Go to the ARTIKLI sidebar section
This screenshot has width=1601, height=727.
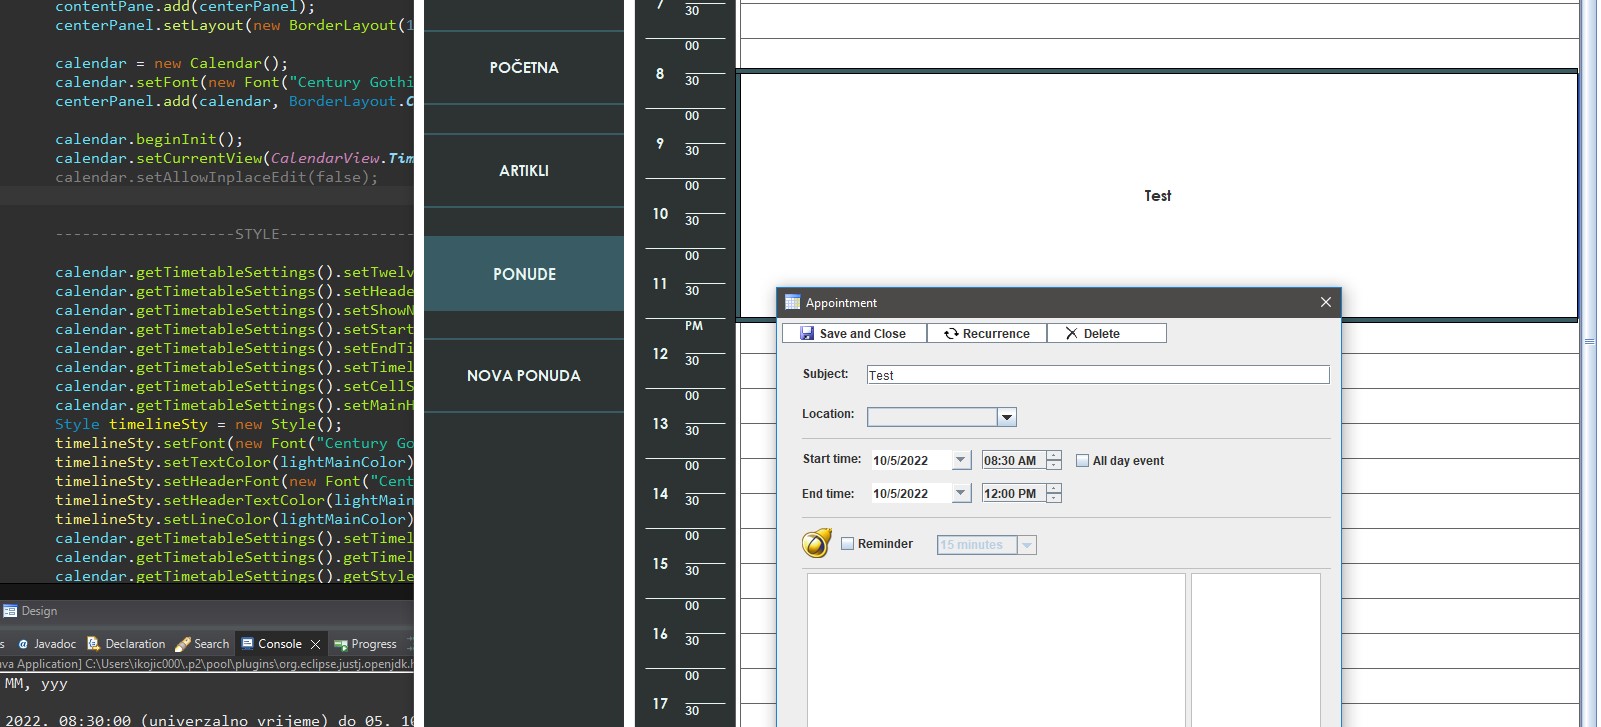click(x=523, y=171)
